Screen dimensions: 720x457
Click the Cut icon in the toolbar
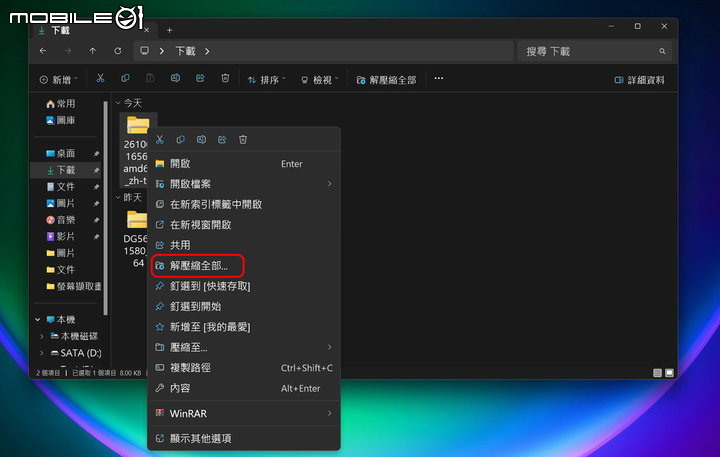(100, 79)
